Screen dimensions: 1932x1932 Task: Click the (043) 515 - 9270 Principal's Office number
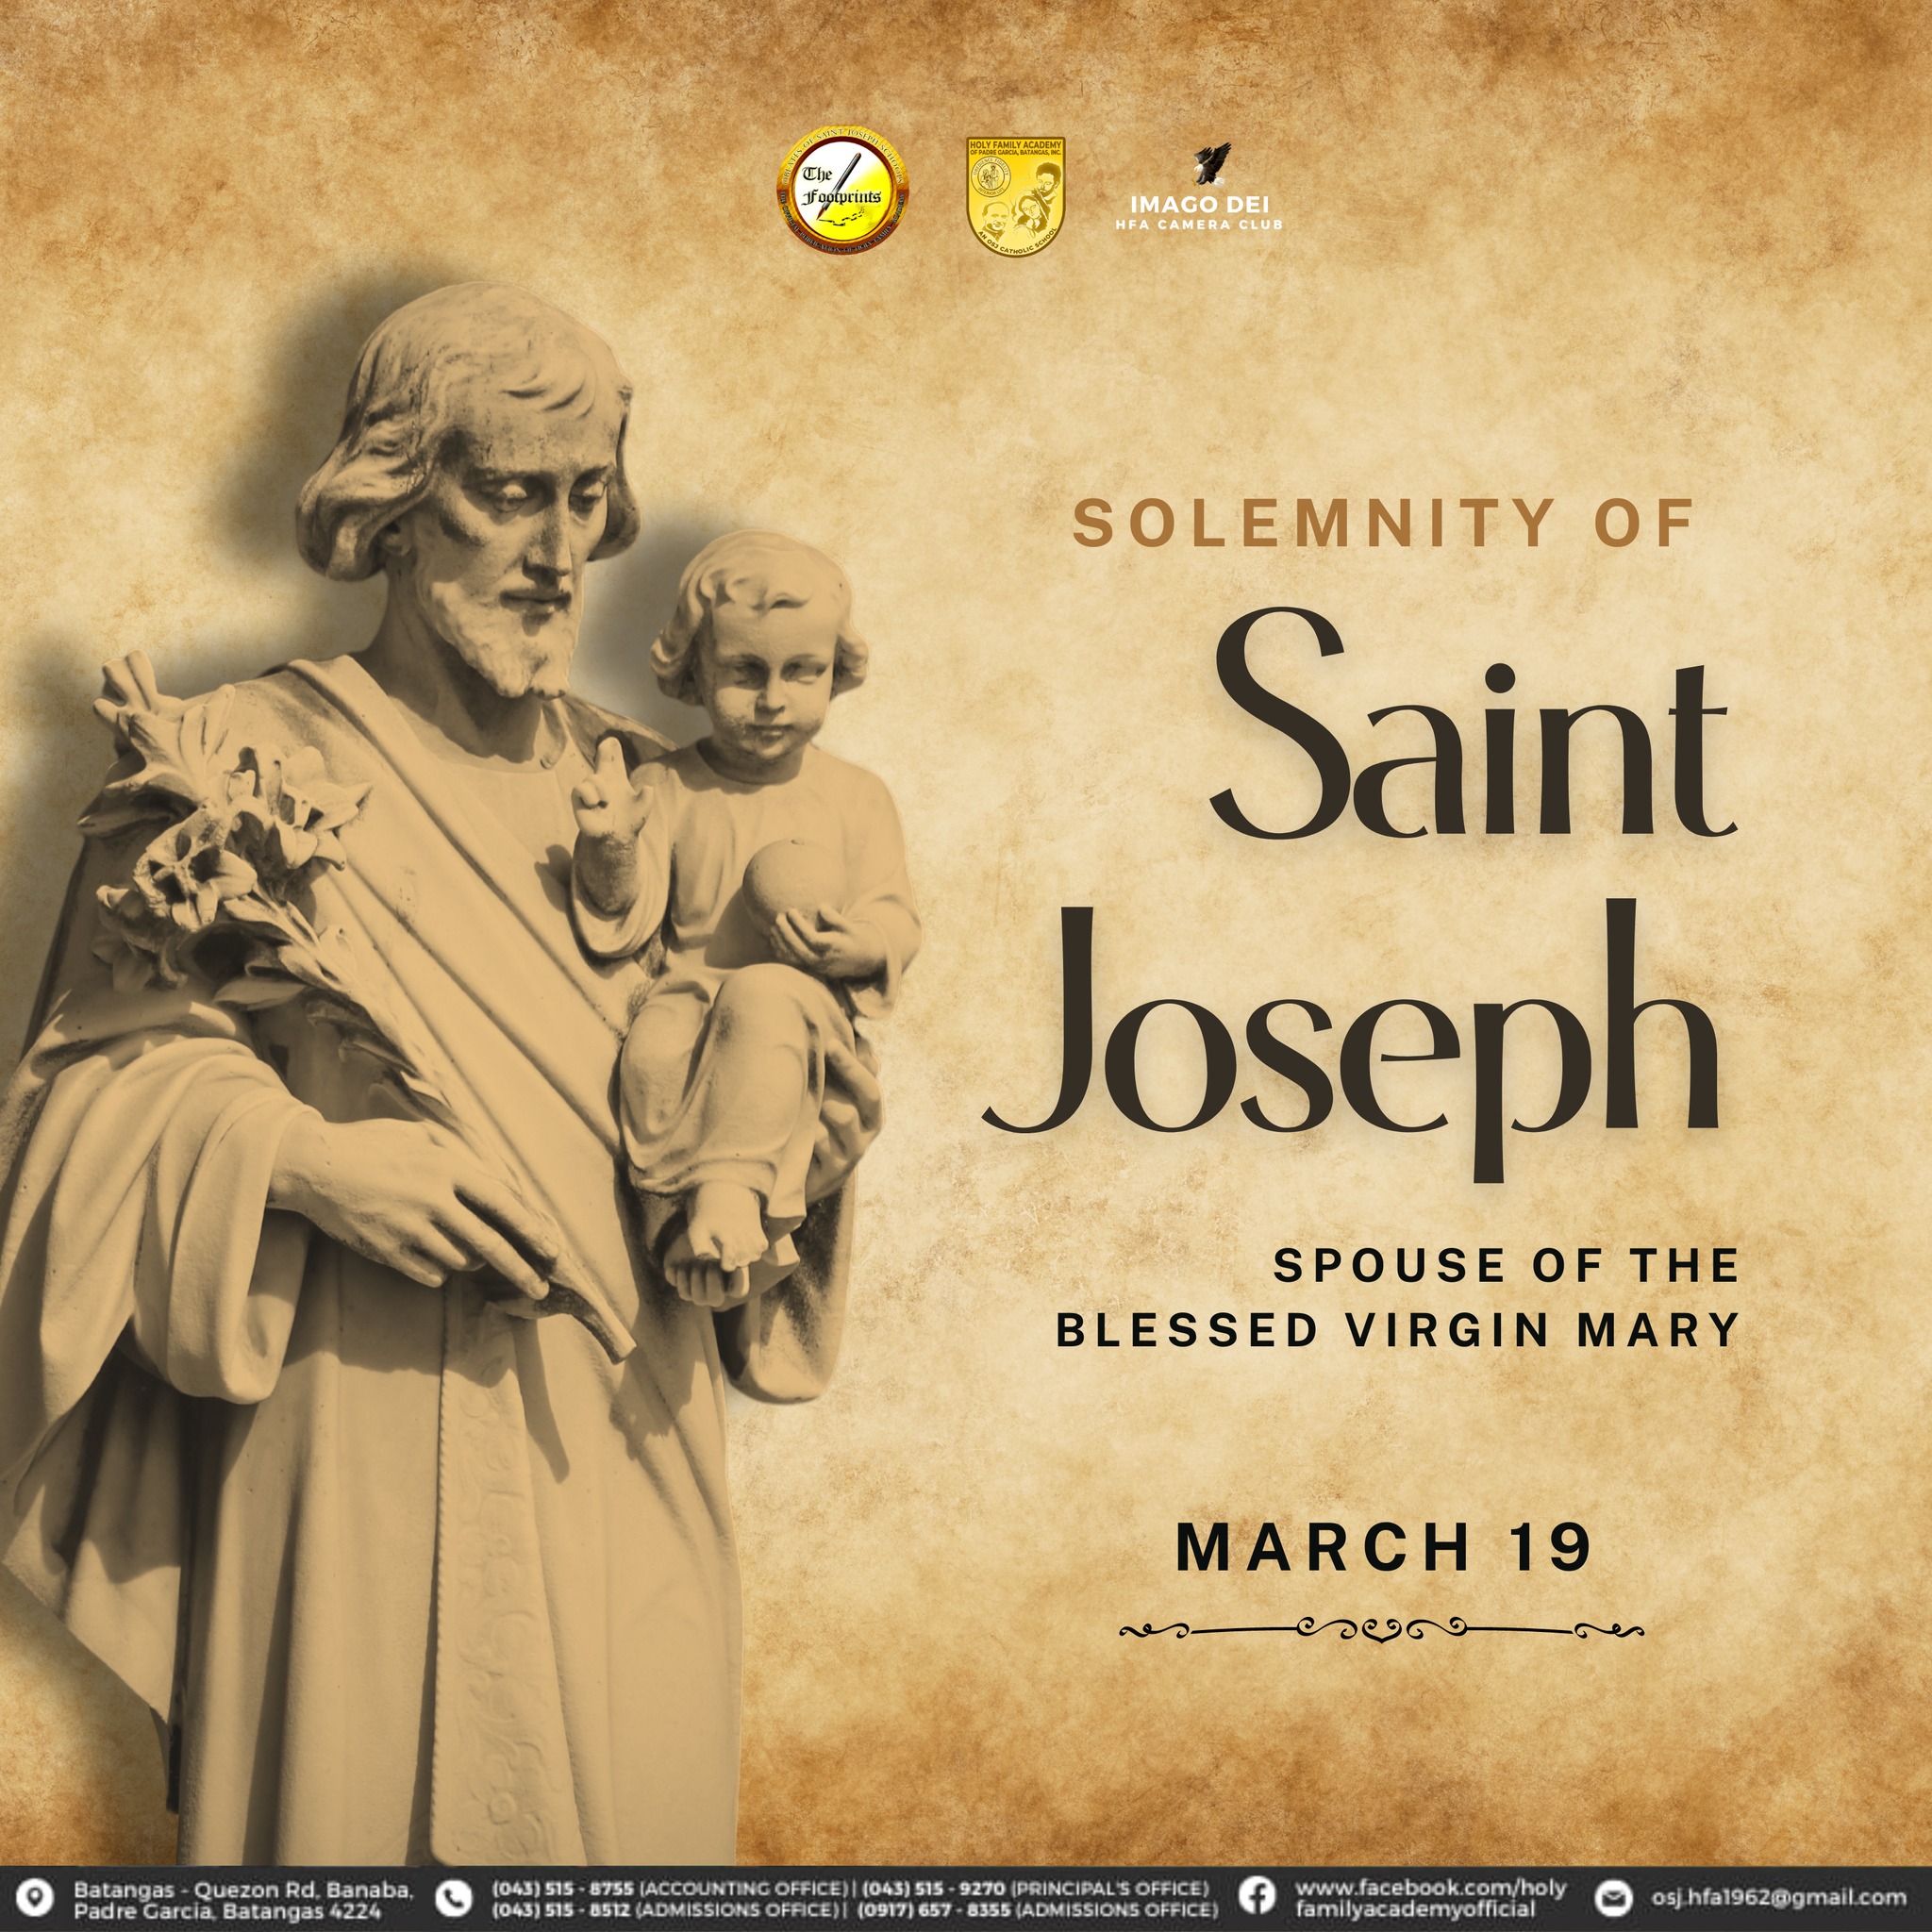coord(1035,1888)
